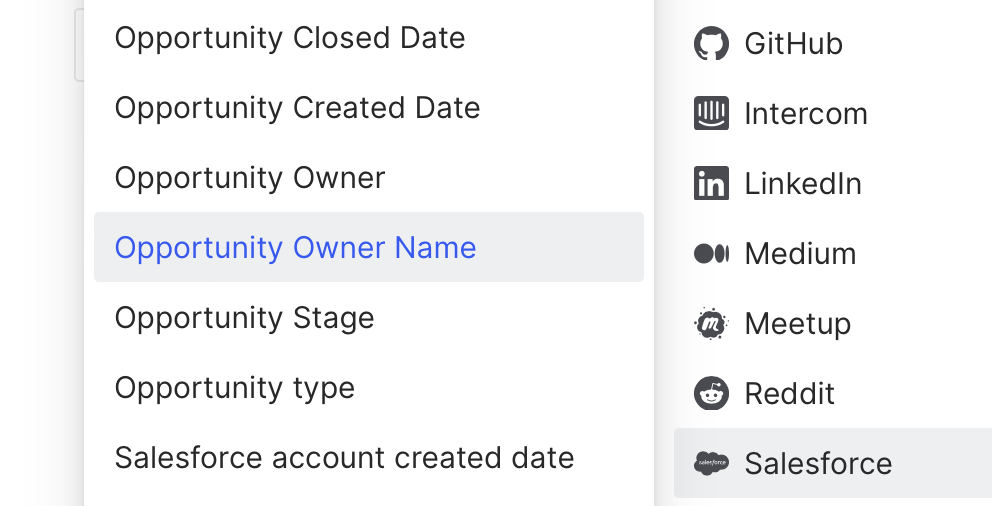Viewport: 992px width, 506px height.
Task: Select the Intercom text label
Action: coord(805,114)
